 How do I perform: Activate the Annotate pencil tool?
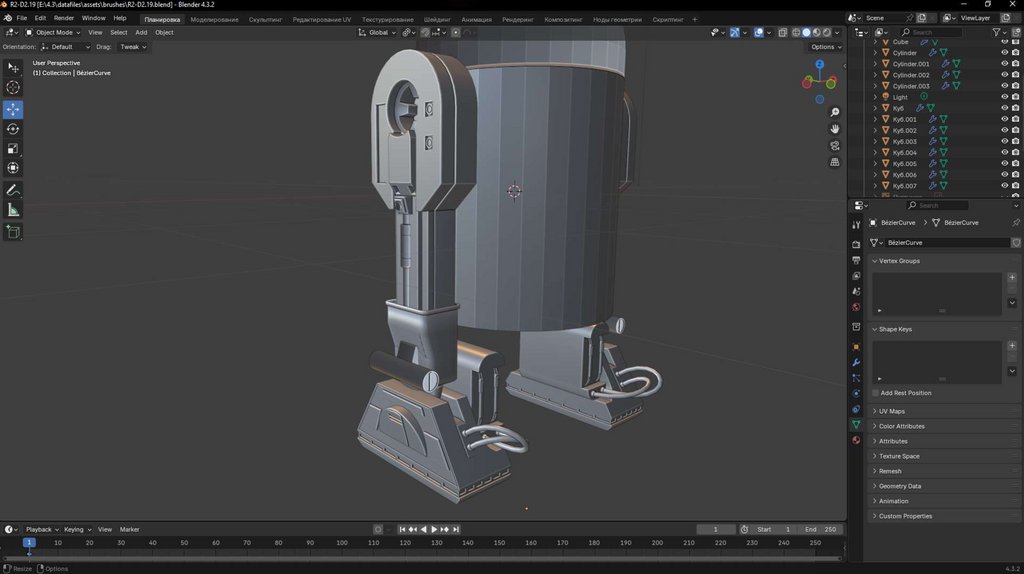[13, 190]
